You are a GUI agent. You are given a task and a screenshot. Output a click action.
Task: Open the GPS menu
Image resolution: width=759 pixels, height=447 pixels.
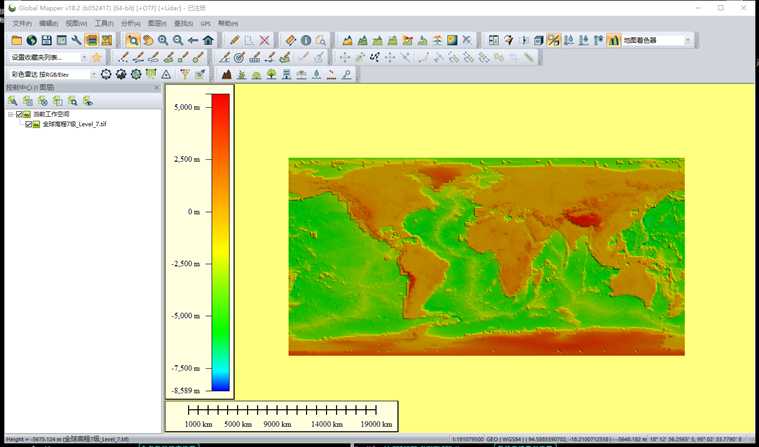coord(206,23)
